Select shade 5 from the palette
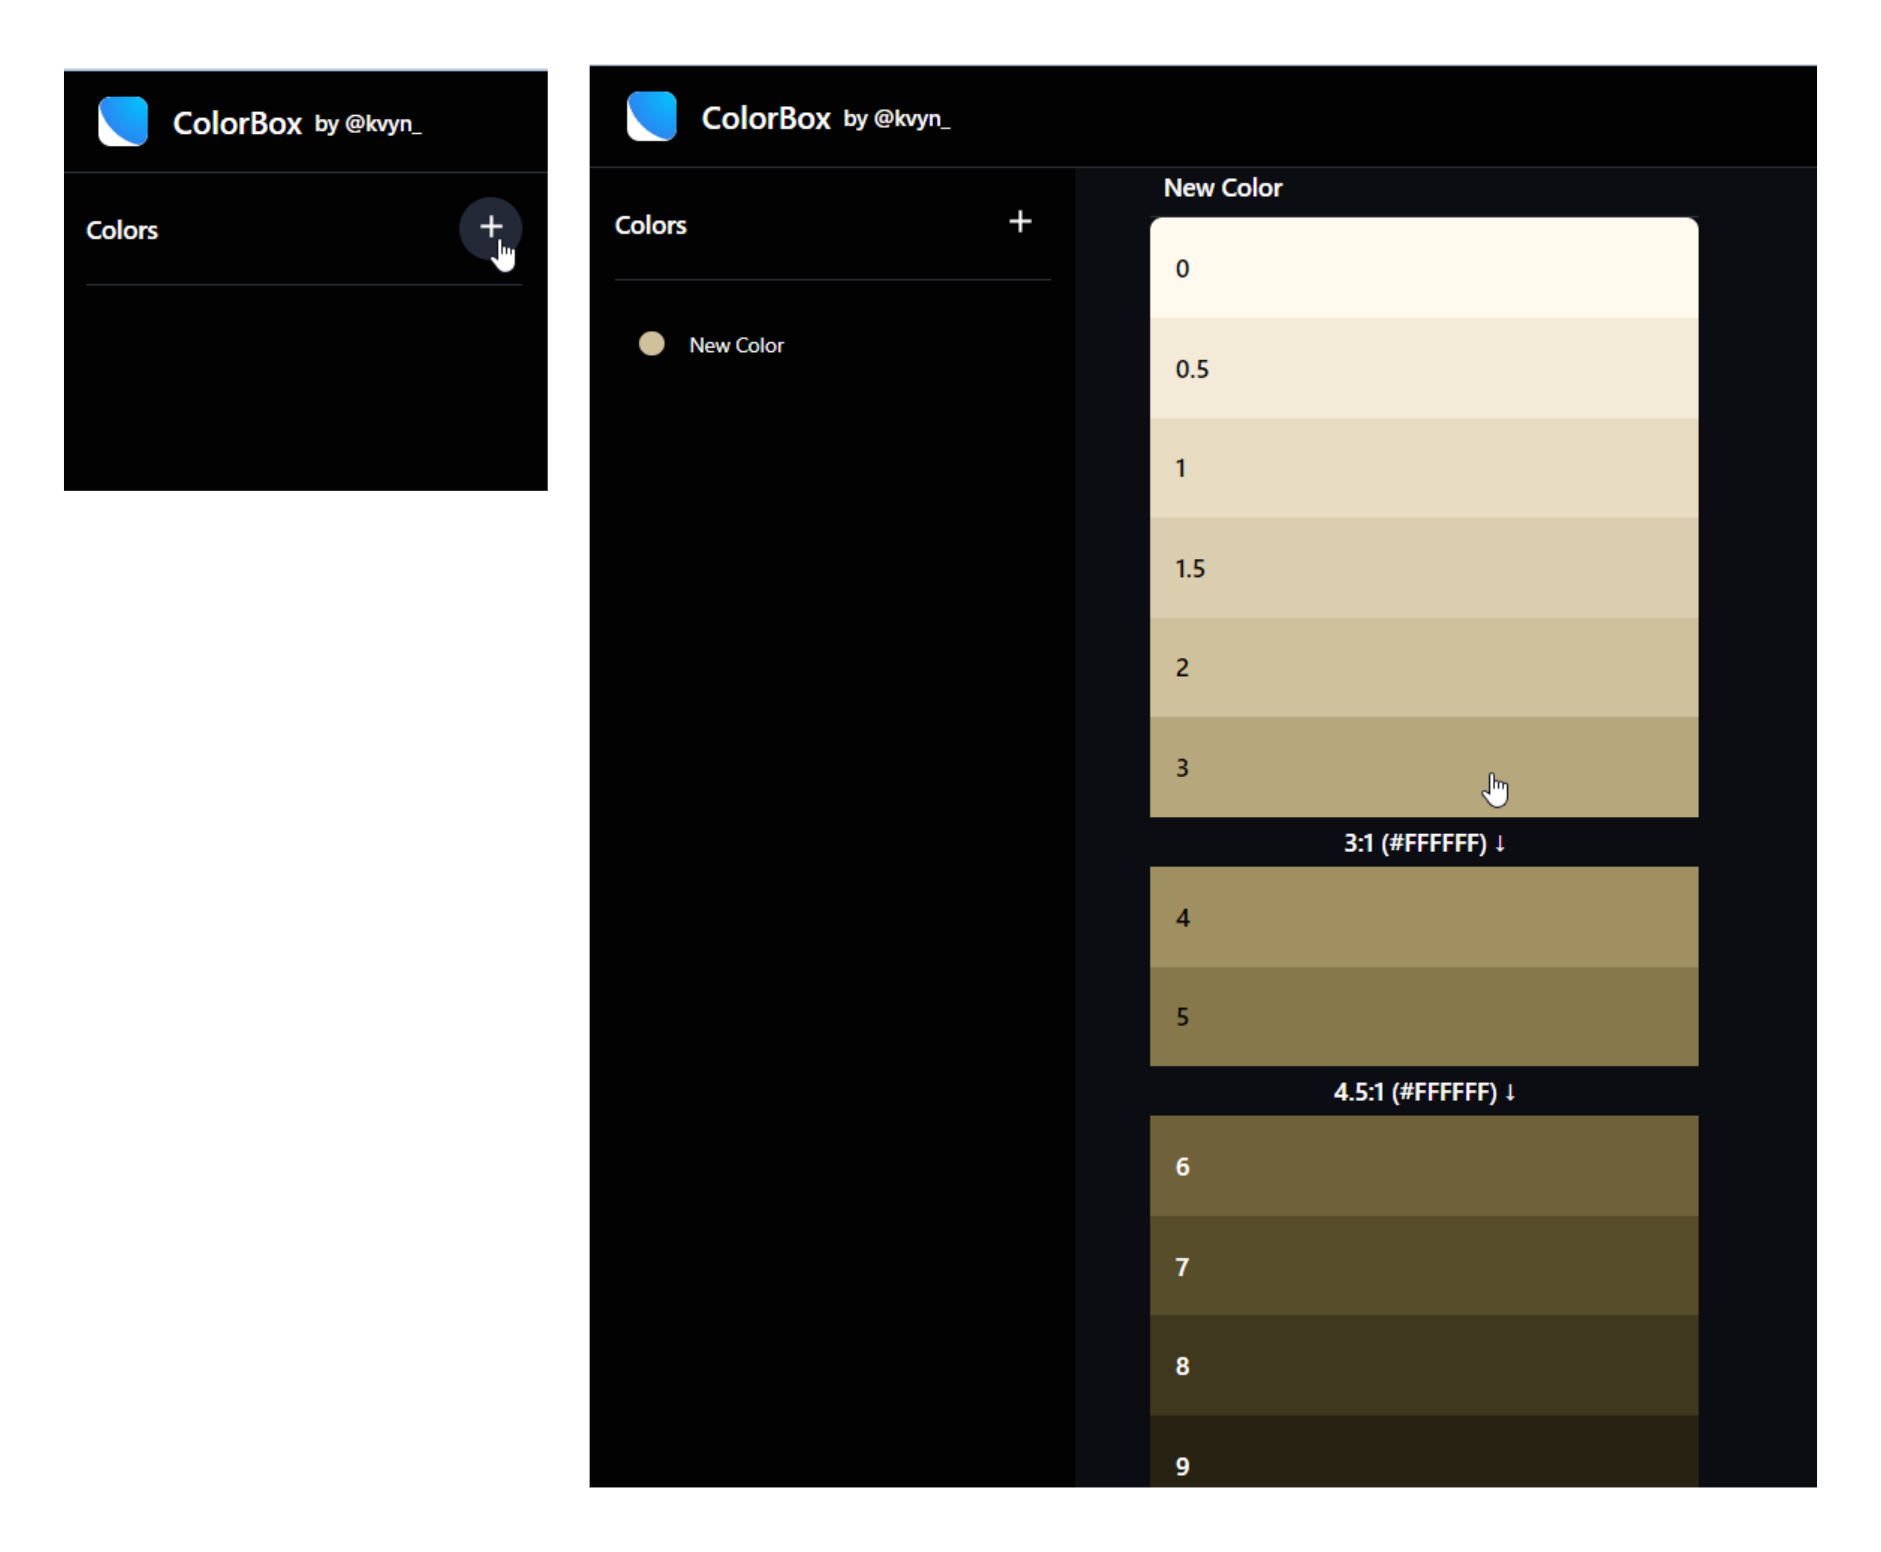Screen dimensions: 1881x1552 [1422, 1016]
